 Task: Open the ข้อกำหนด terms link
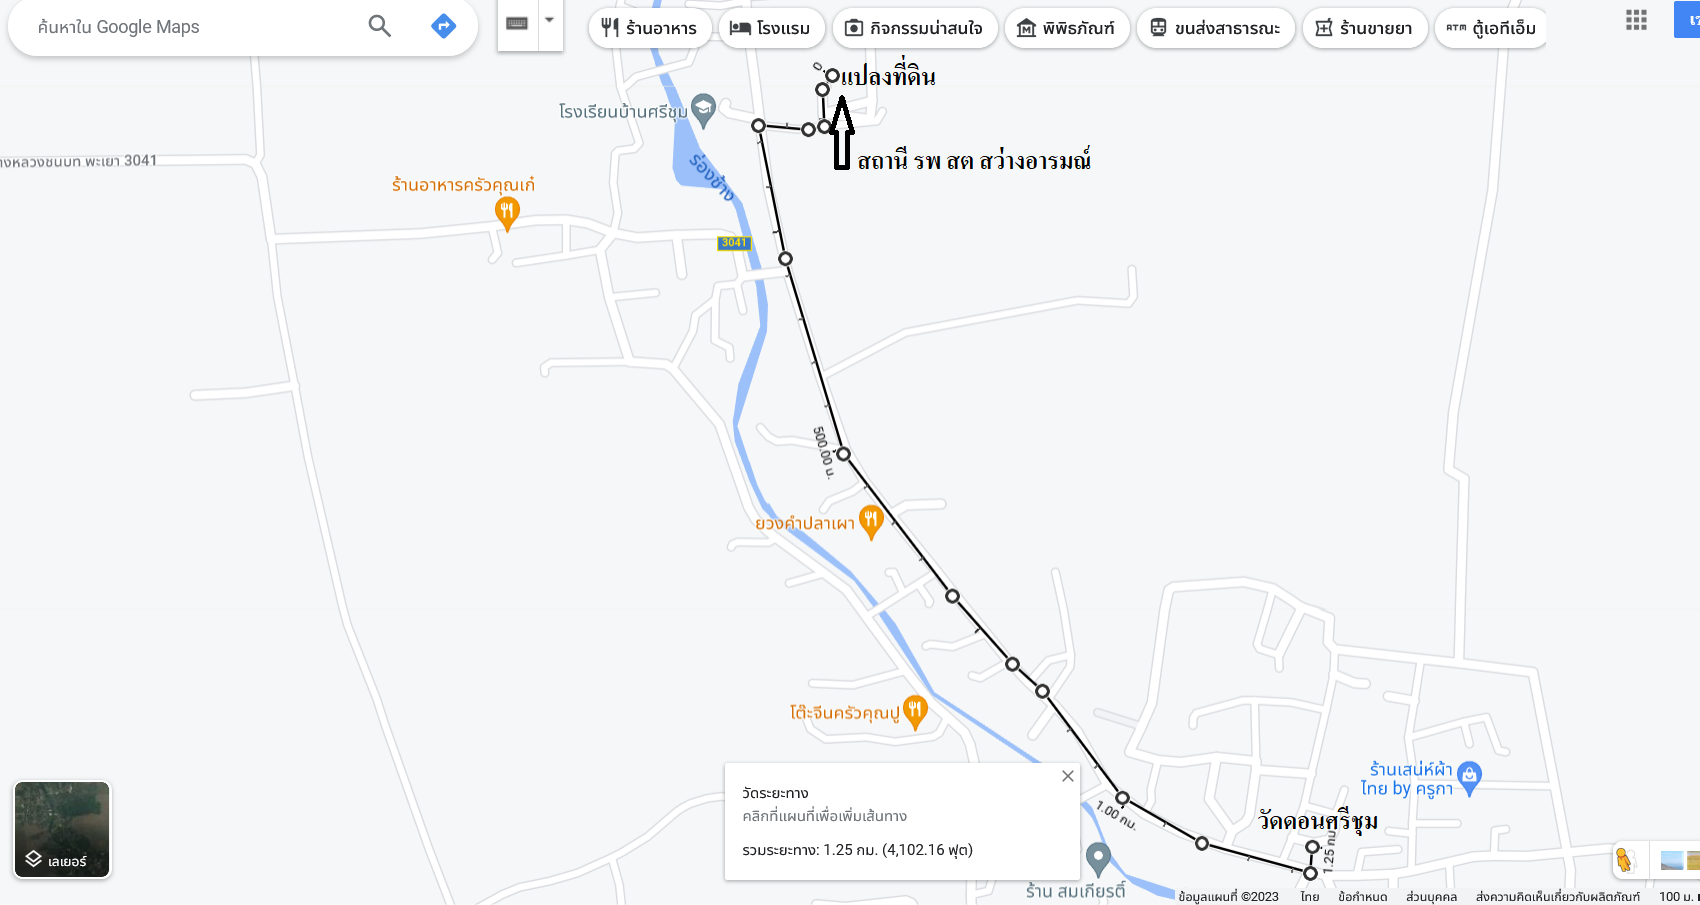[x=1362, y=897]
